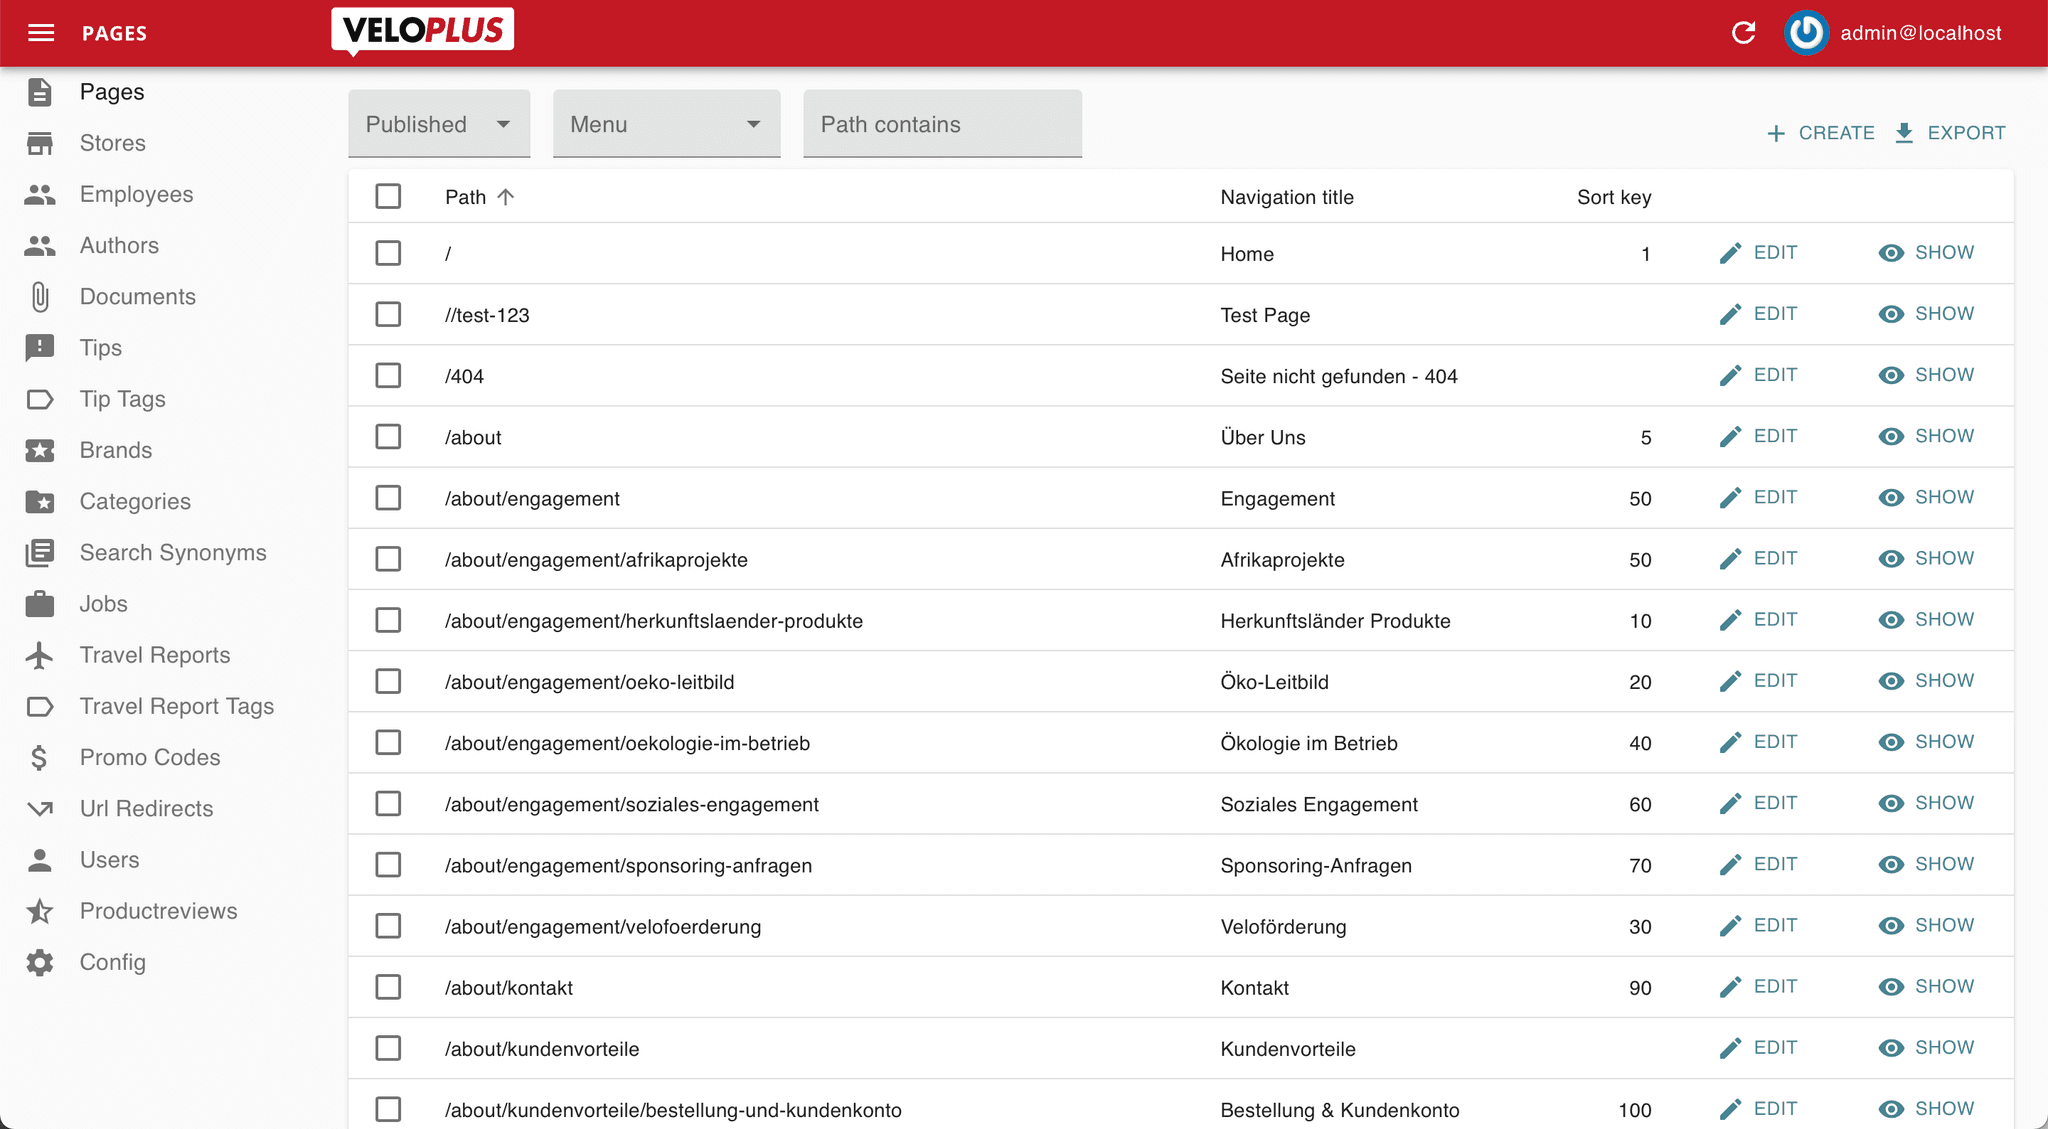Open the admin user avatar icon
The width and height of the screenshot is (2048, 1129).
click(1806, 33)
